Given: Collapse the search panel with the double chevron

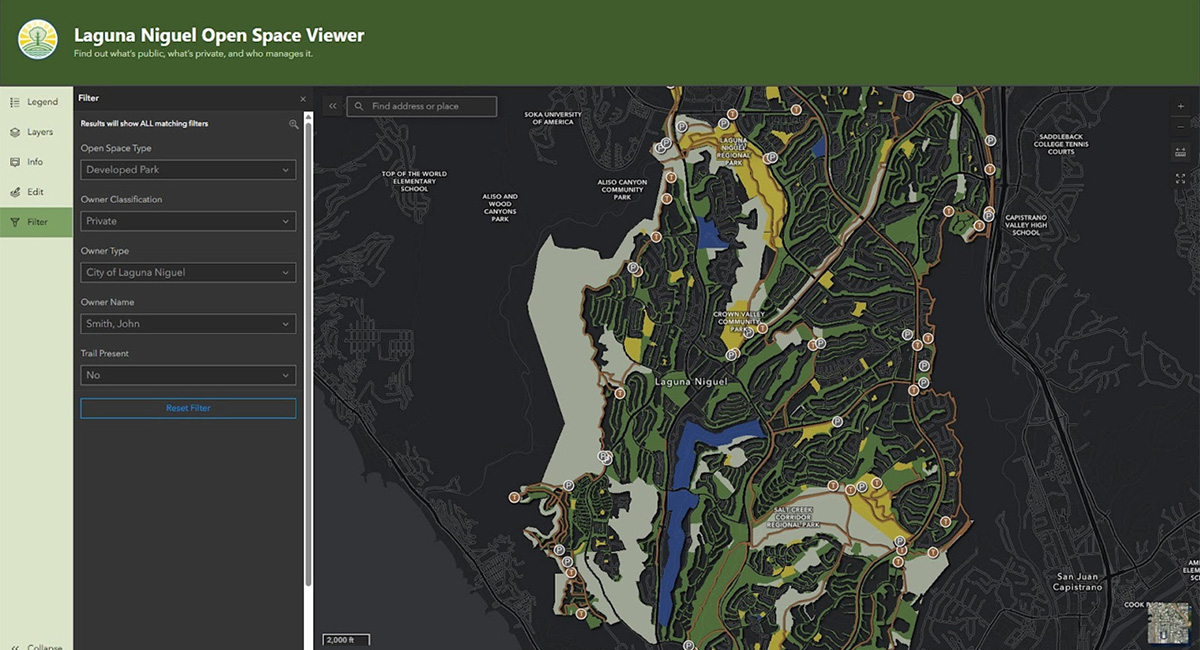Looking at the screenshot, I should coord(331,105).
